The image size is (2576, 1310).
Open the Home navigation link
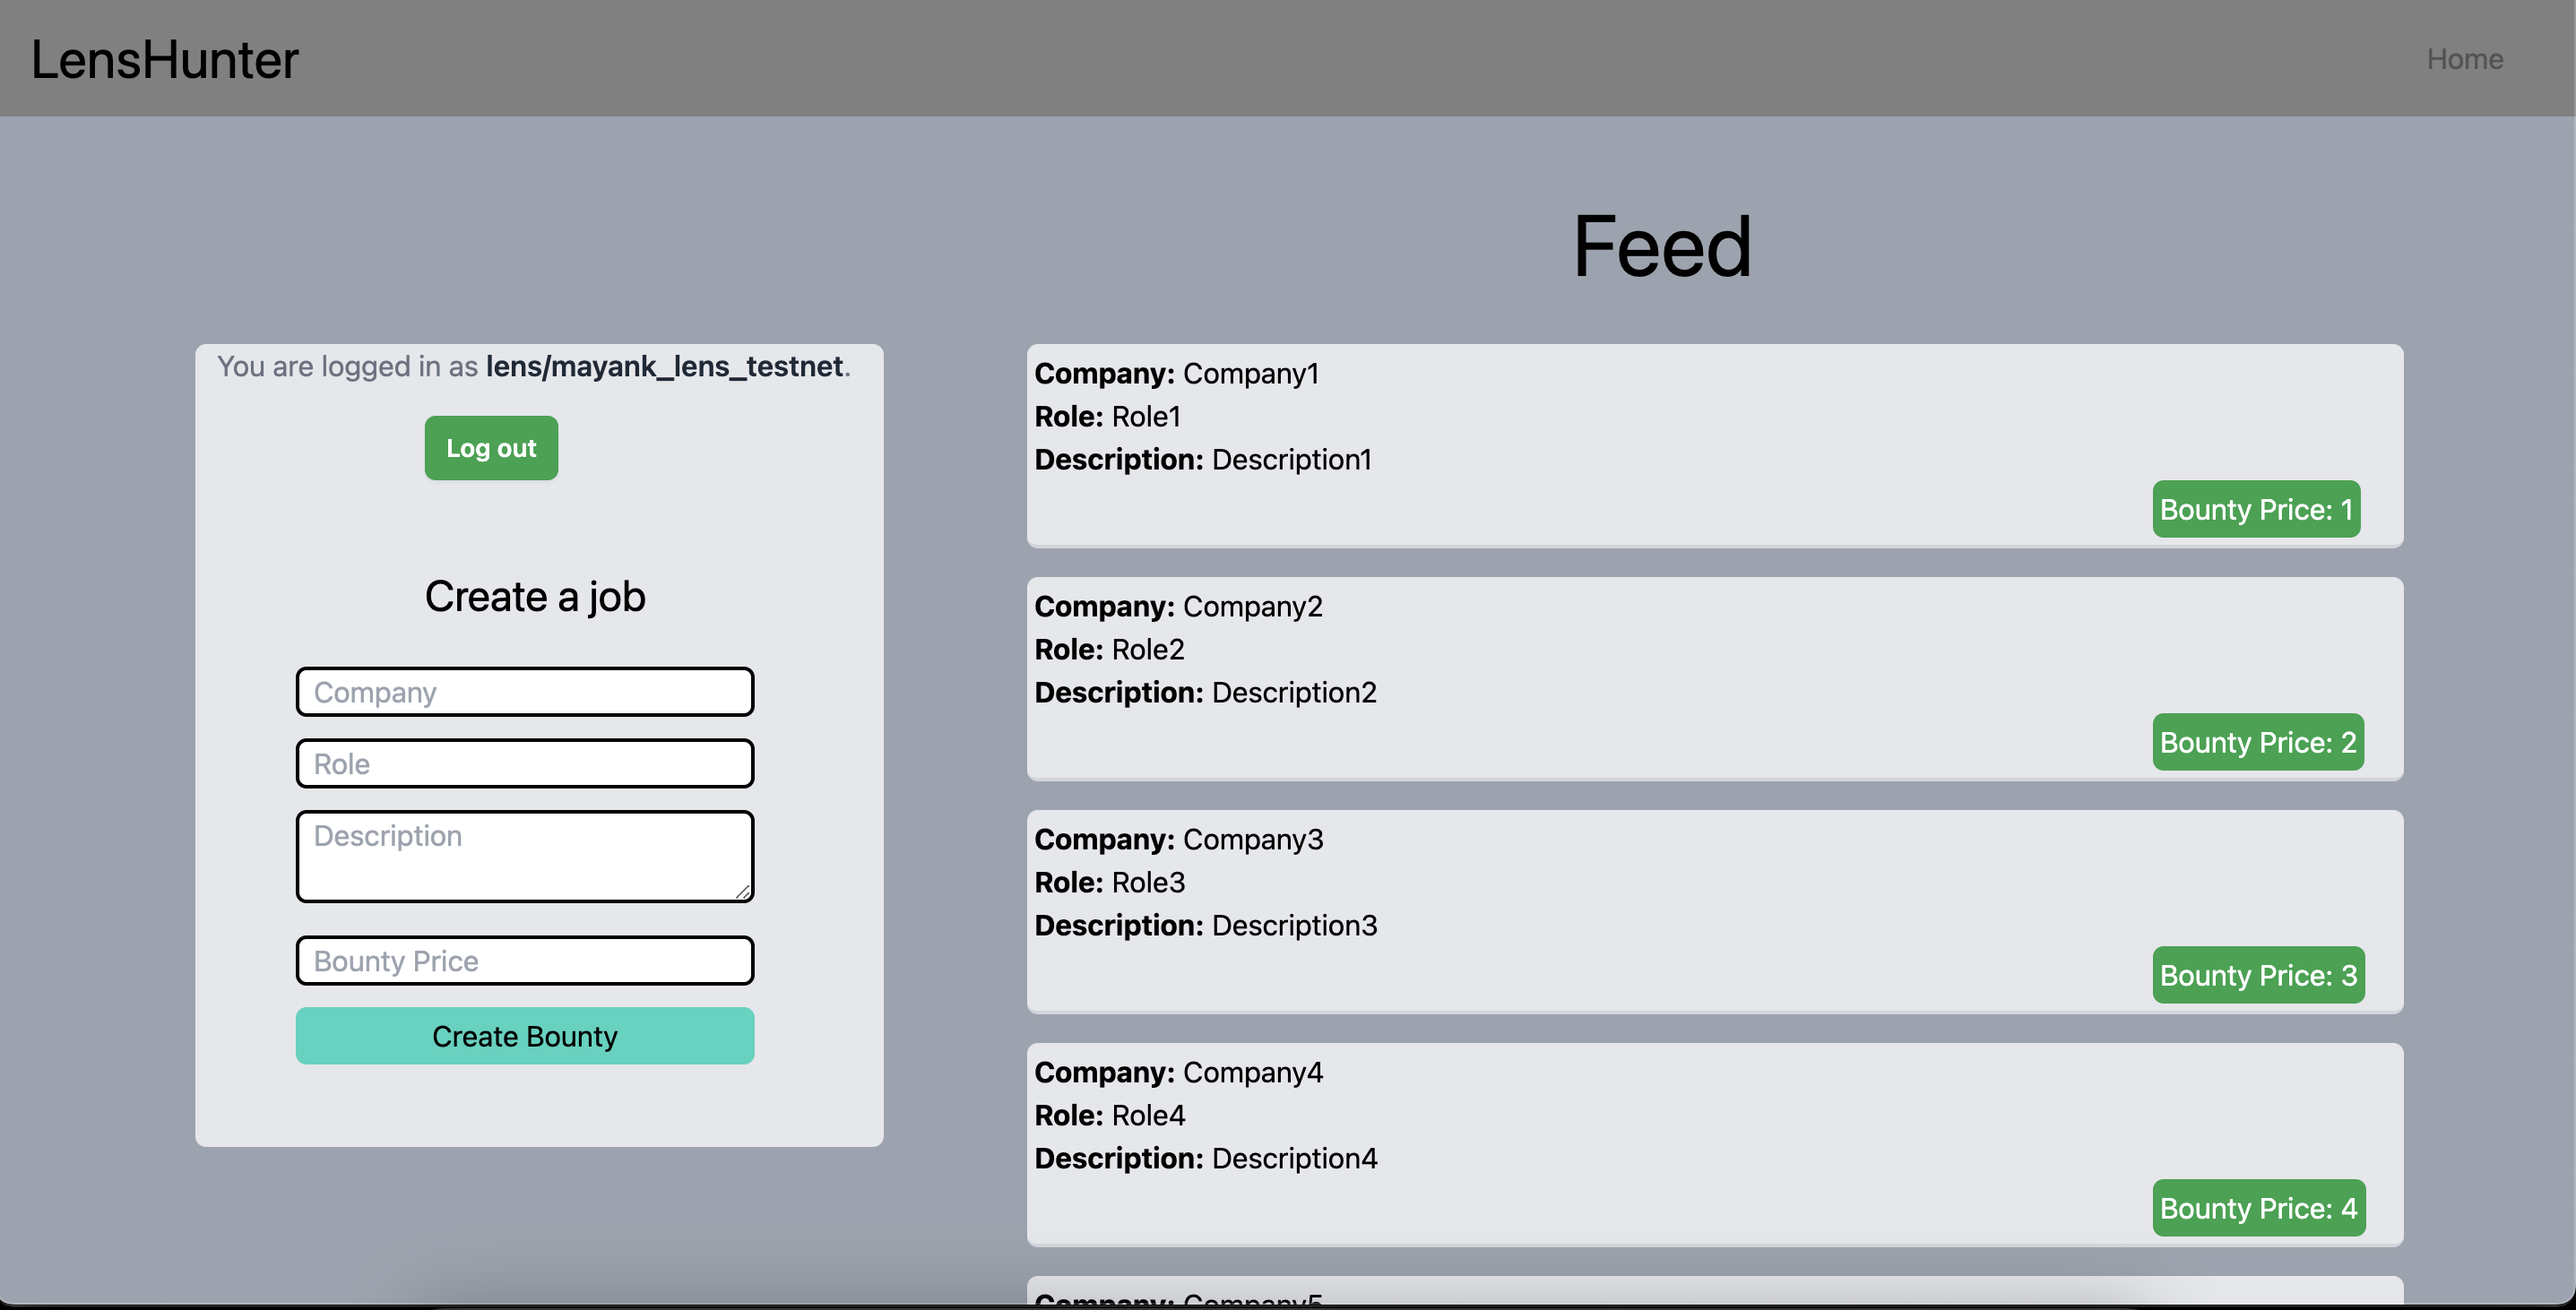pyautogui.click(x=2464, y=59)
